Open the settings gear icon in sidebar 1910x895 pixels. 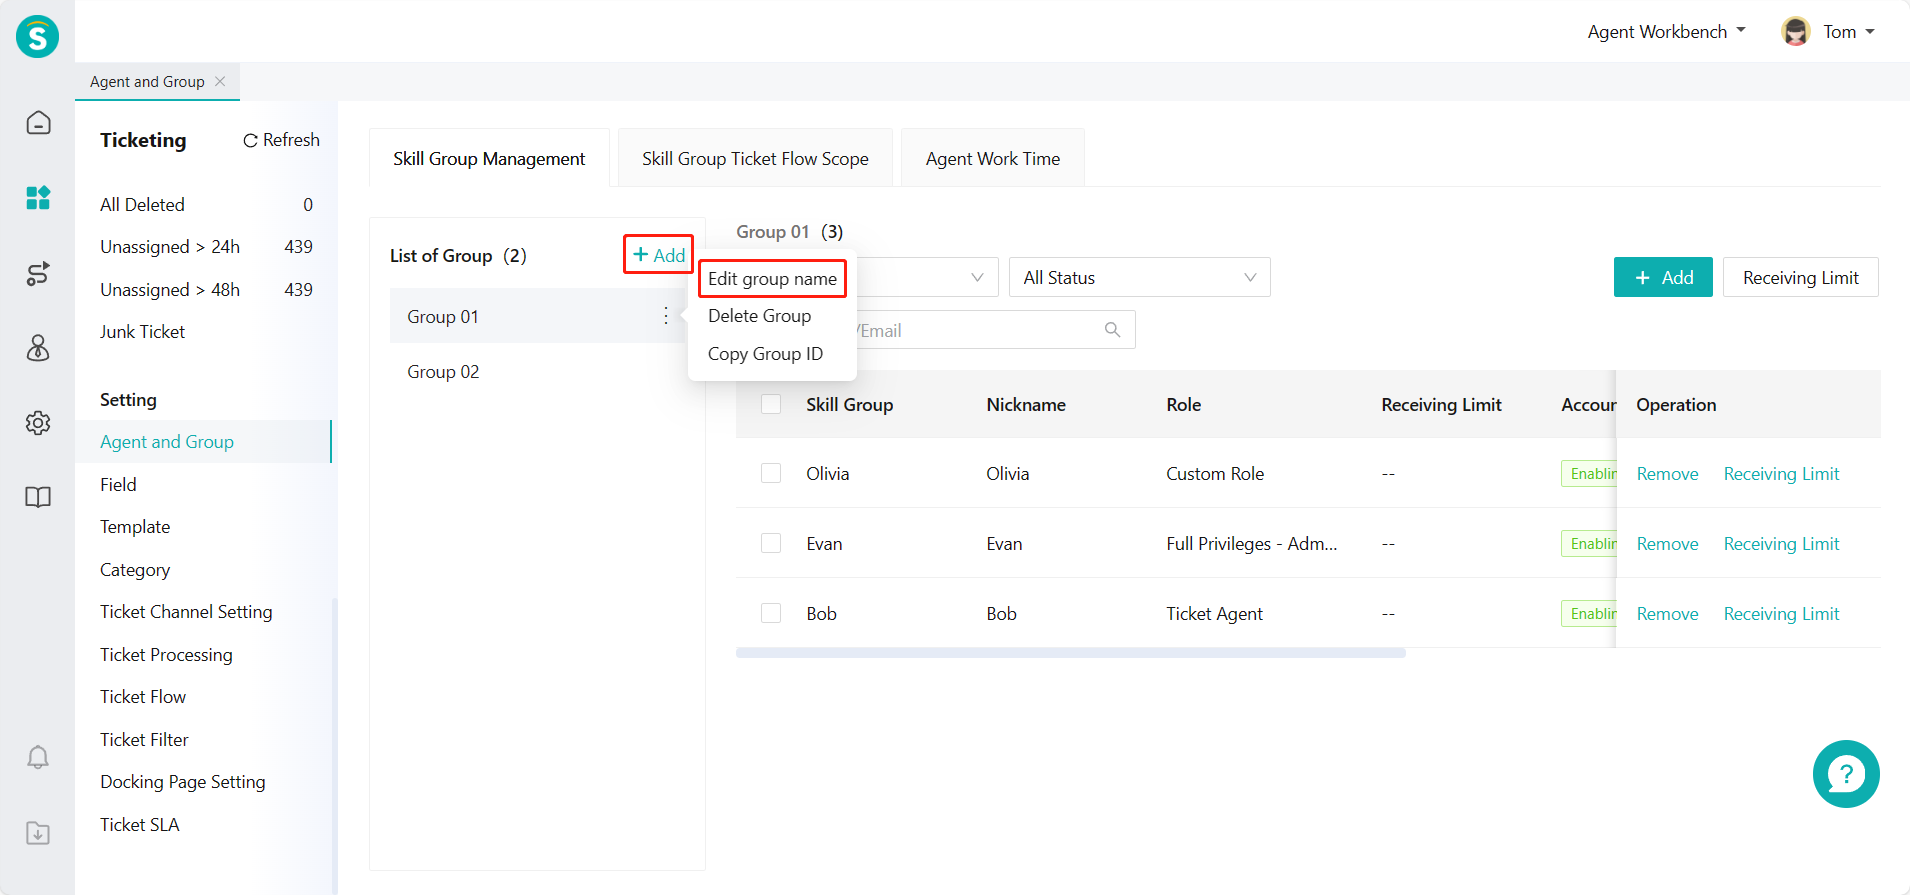(38, 423)
